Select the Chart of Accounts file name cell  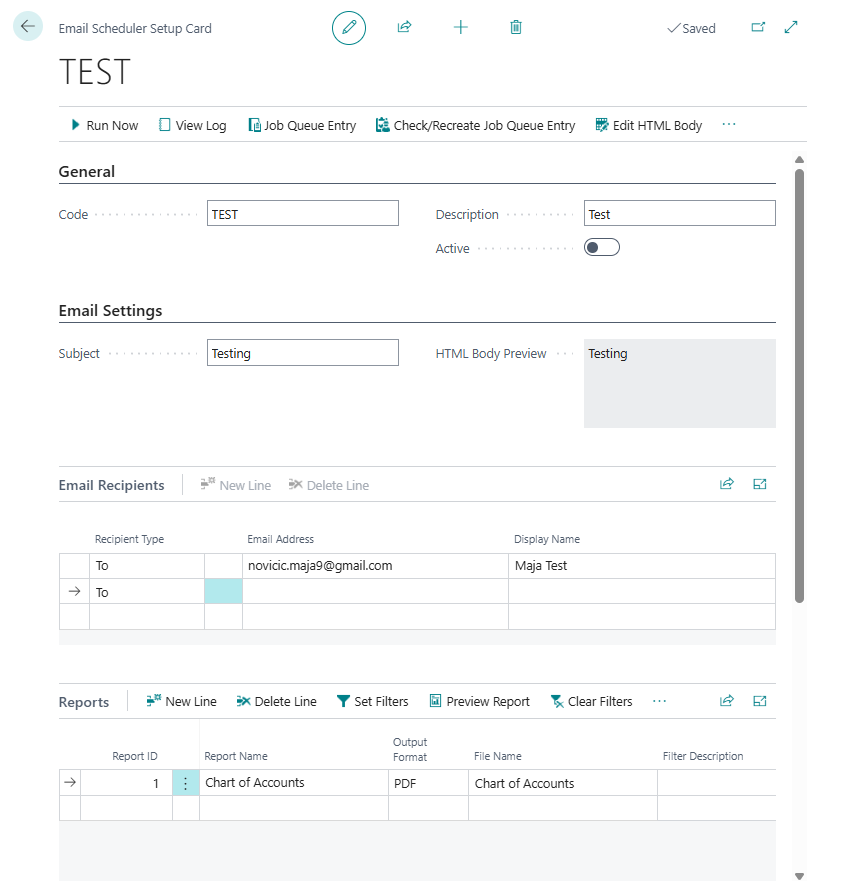[563, 783]
